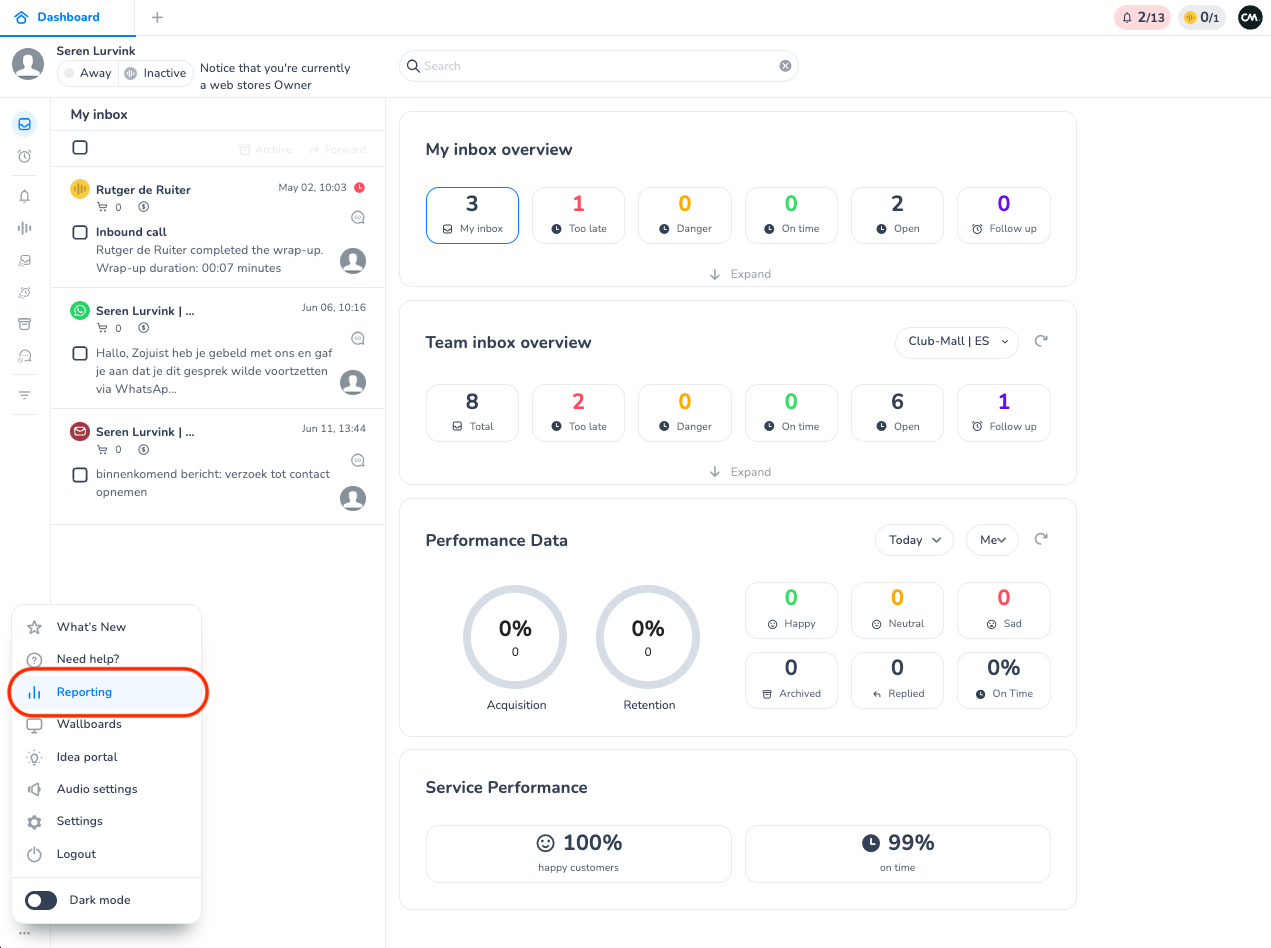1271x948 pixels.
Task: Open the archive box sidebar icon
Action: click(x=25, y=324)
